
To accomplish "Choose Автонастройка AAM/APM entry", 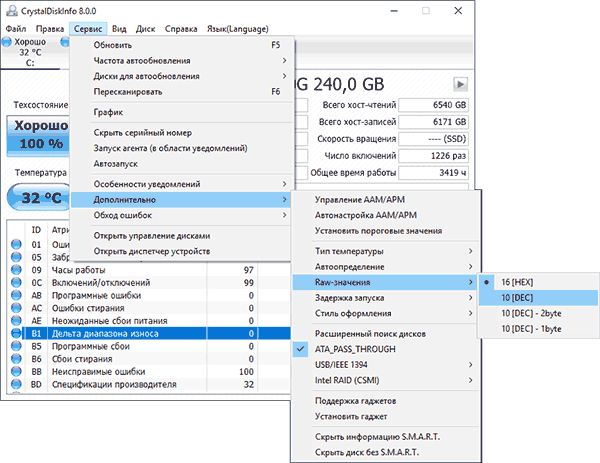I will [385, 215].
